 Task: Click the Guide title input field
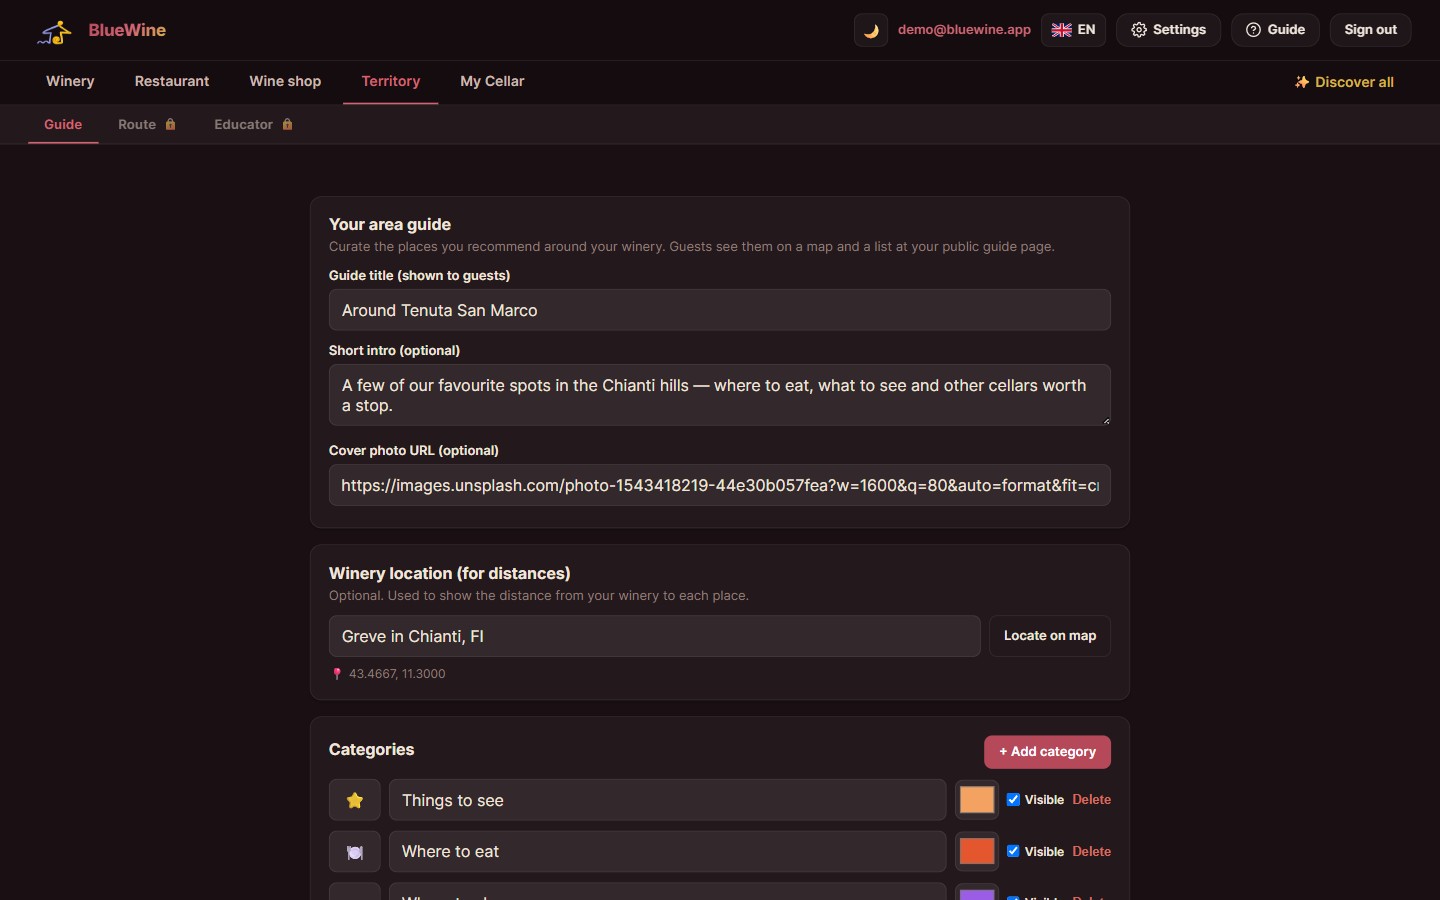pos(720,310)
